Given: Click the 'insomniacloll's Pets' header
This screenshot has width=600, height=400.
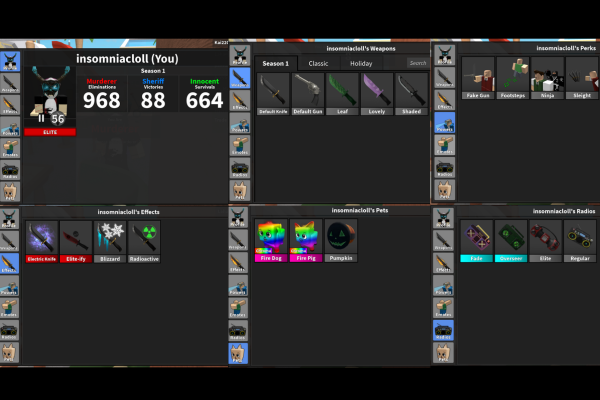Looking at the screenshot, I should point(360,210).
